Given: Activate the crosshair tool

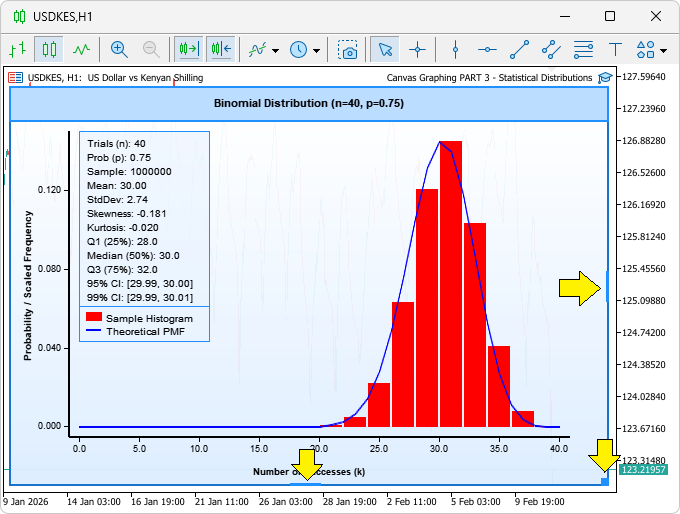Looking at the screenshot, I should pos(417,48).
